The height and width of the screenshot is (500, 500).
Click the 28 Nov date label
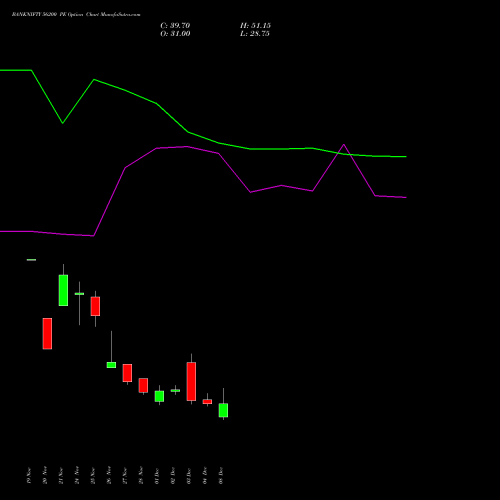point(141,476)
